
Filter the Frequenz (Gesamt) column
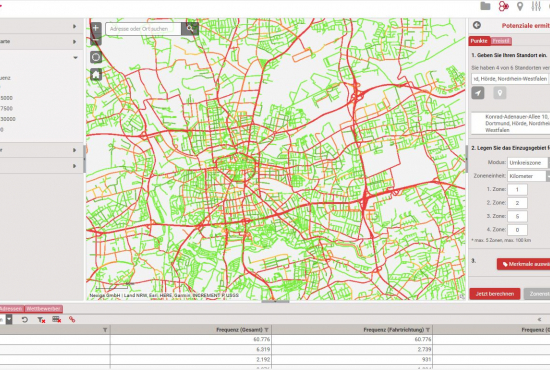(x=267, y=330)
